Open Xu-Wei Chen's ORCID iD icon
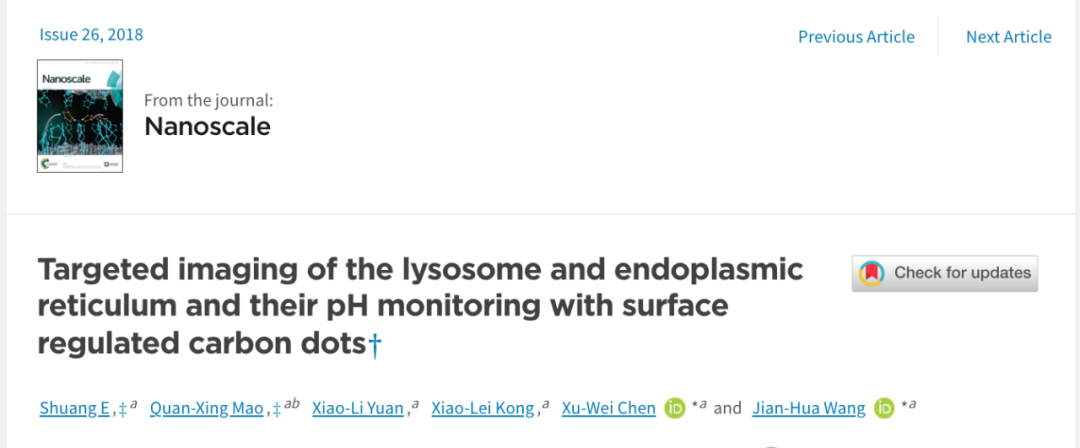Image resolution: width=1080 pixels, height=448 pixels. coord(675,408)
